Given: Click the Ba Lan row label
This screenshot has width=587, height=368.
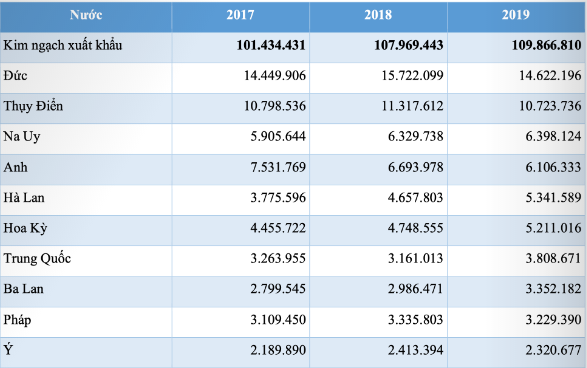Looking at the screenshot, I should pos(24,289).
